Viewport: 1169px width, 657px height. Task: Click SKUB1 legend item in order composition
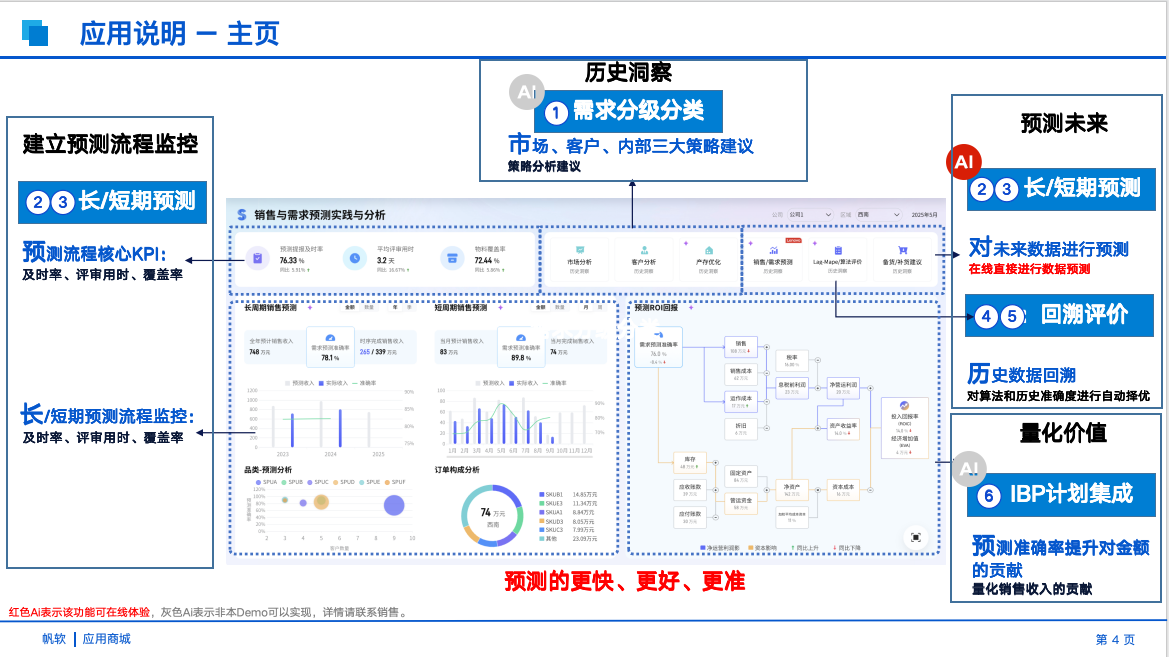click(x=541, y=494)
